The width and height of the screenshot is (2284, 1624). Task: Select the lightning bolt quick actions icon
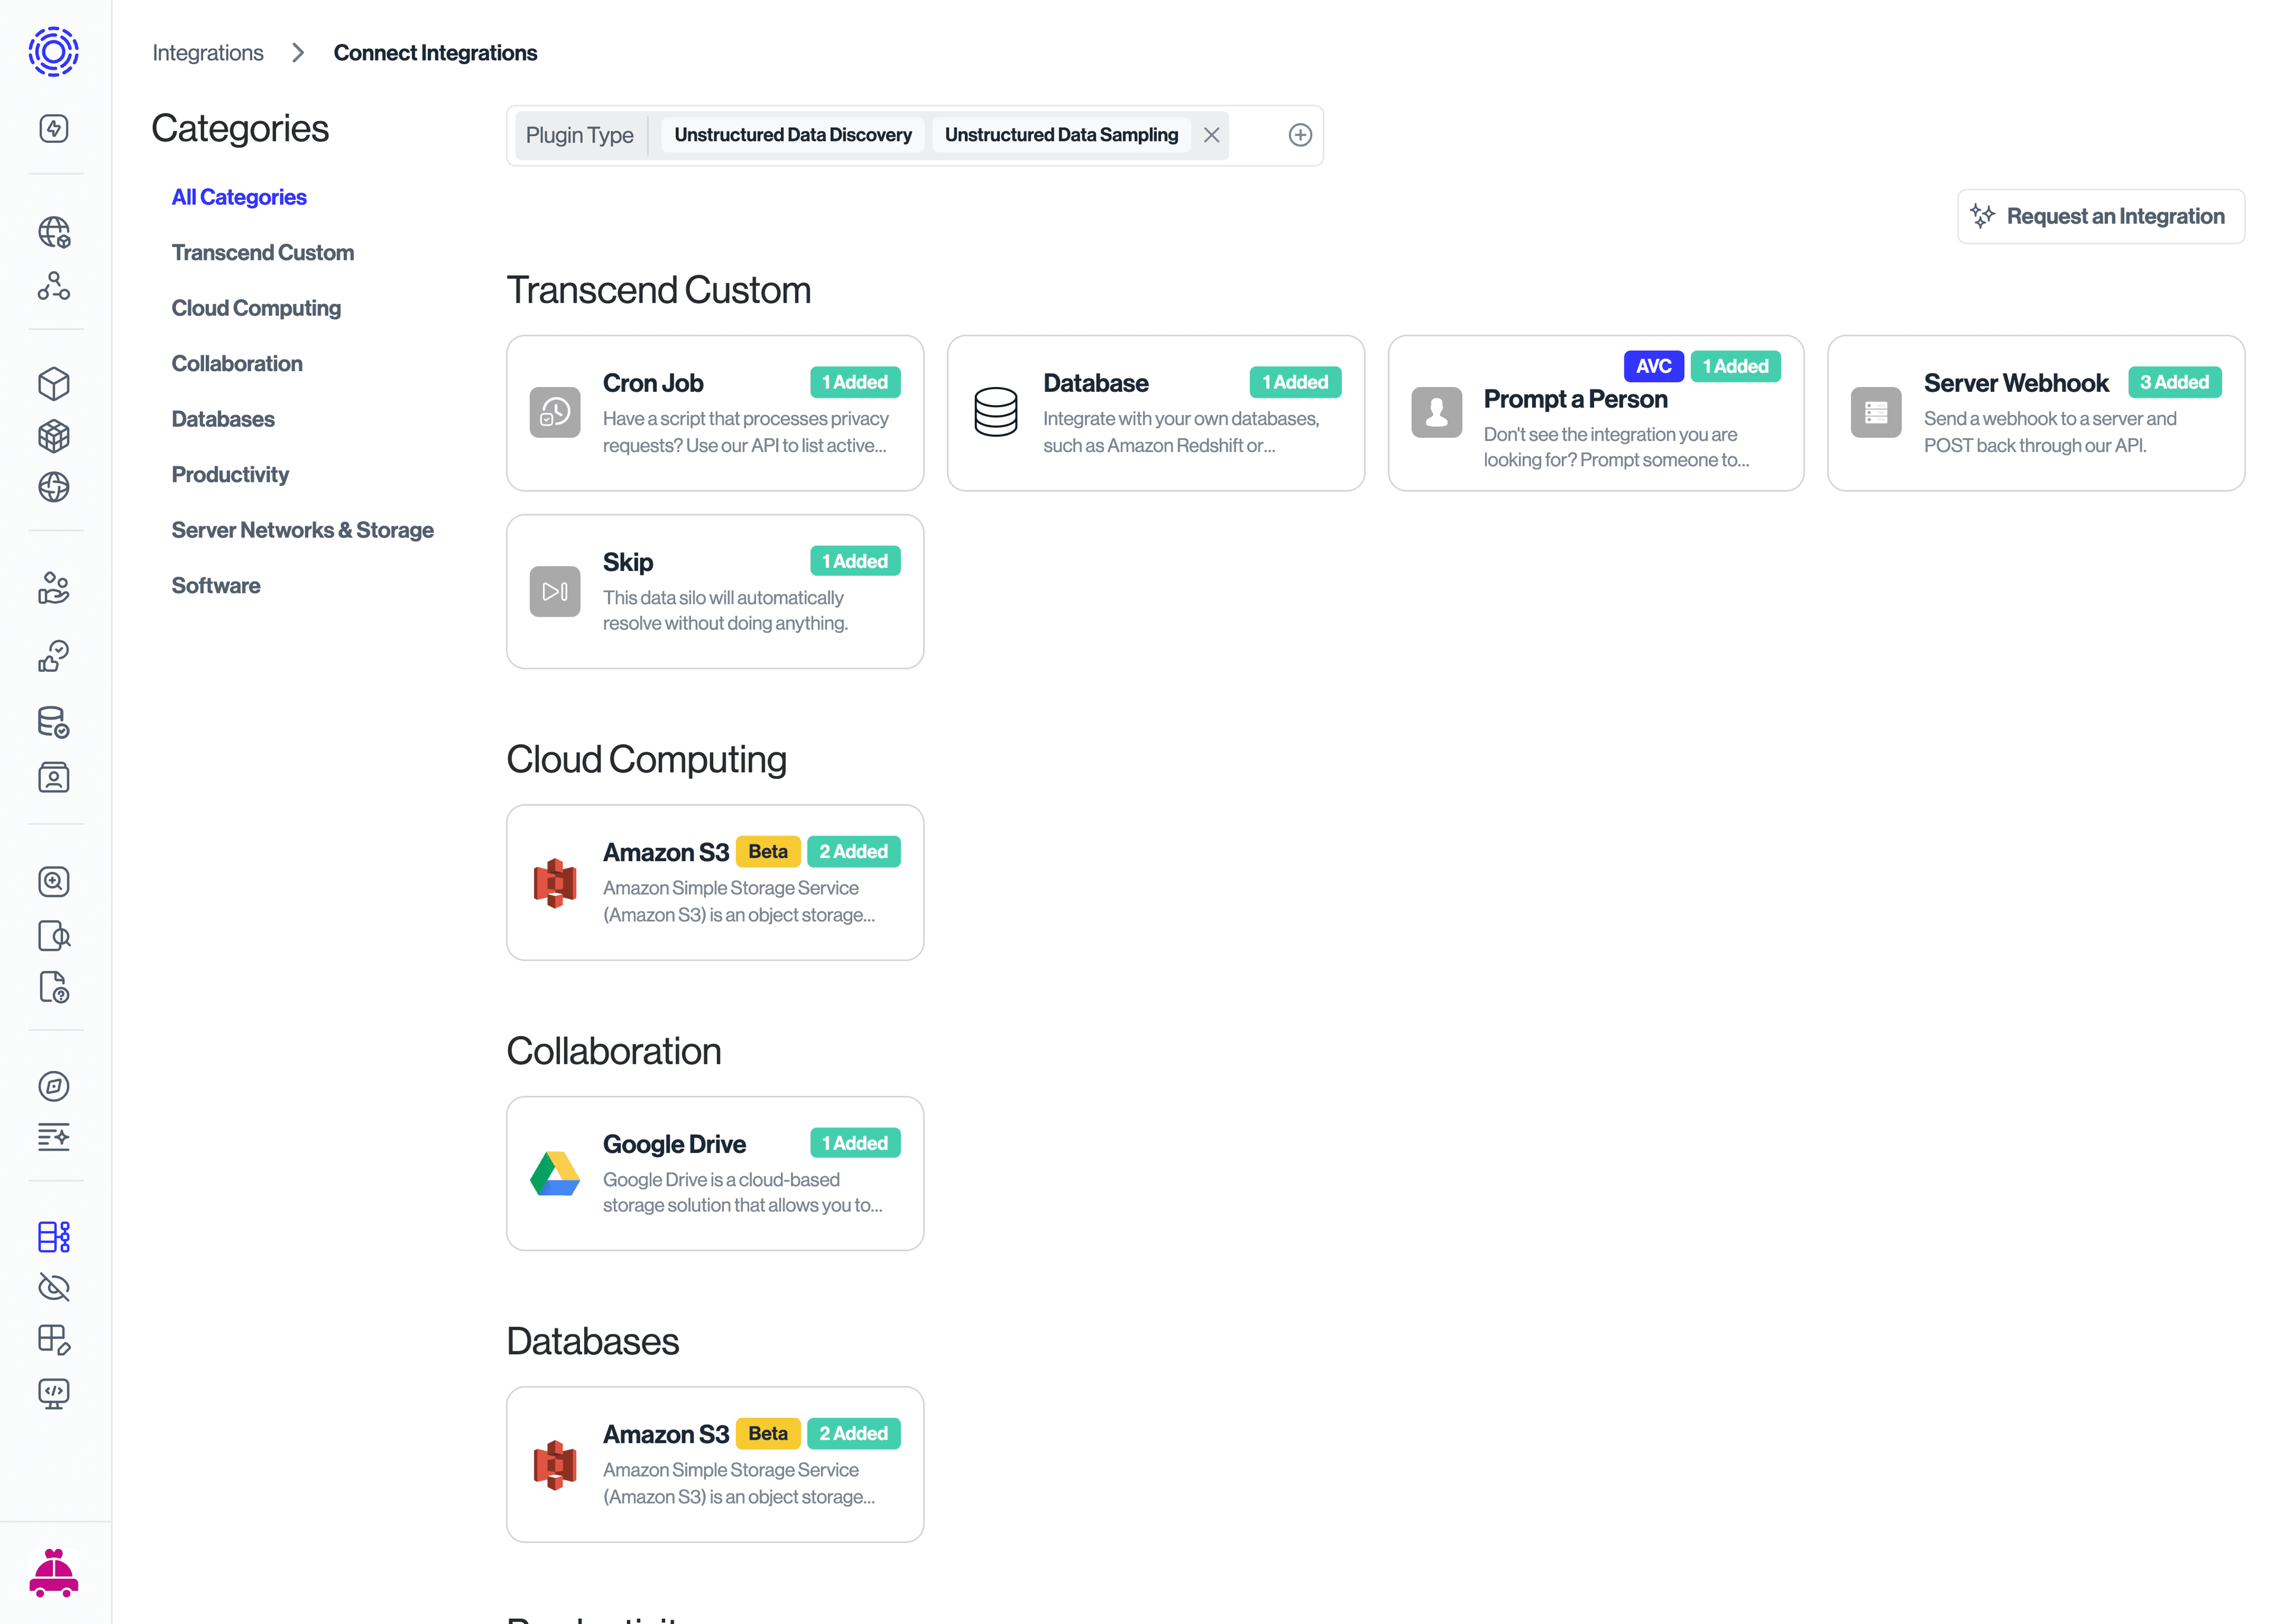tap(54, 128)
